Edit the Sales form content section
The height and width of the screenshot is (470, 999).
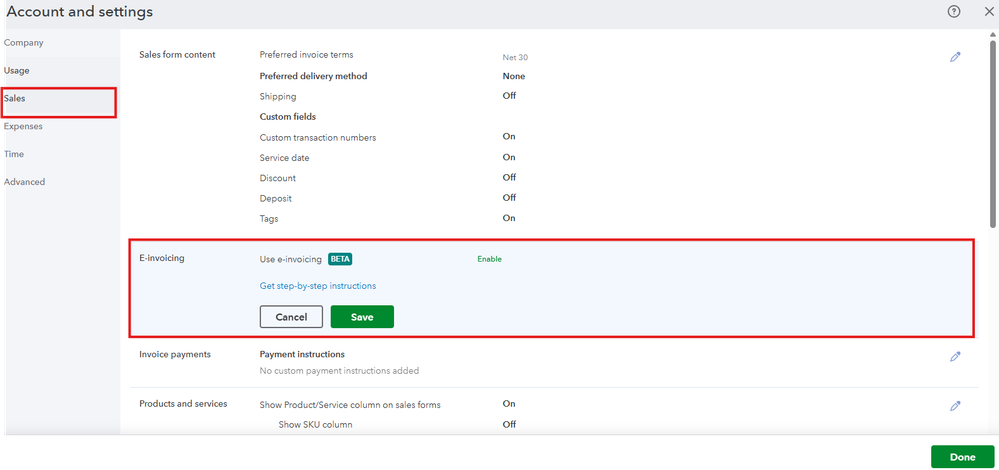tap(955, 57)
